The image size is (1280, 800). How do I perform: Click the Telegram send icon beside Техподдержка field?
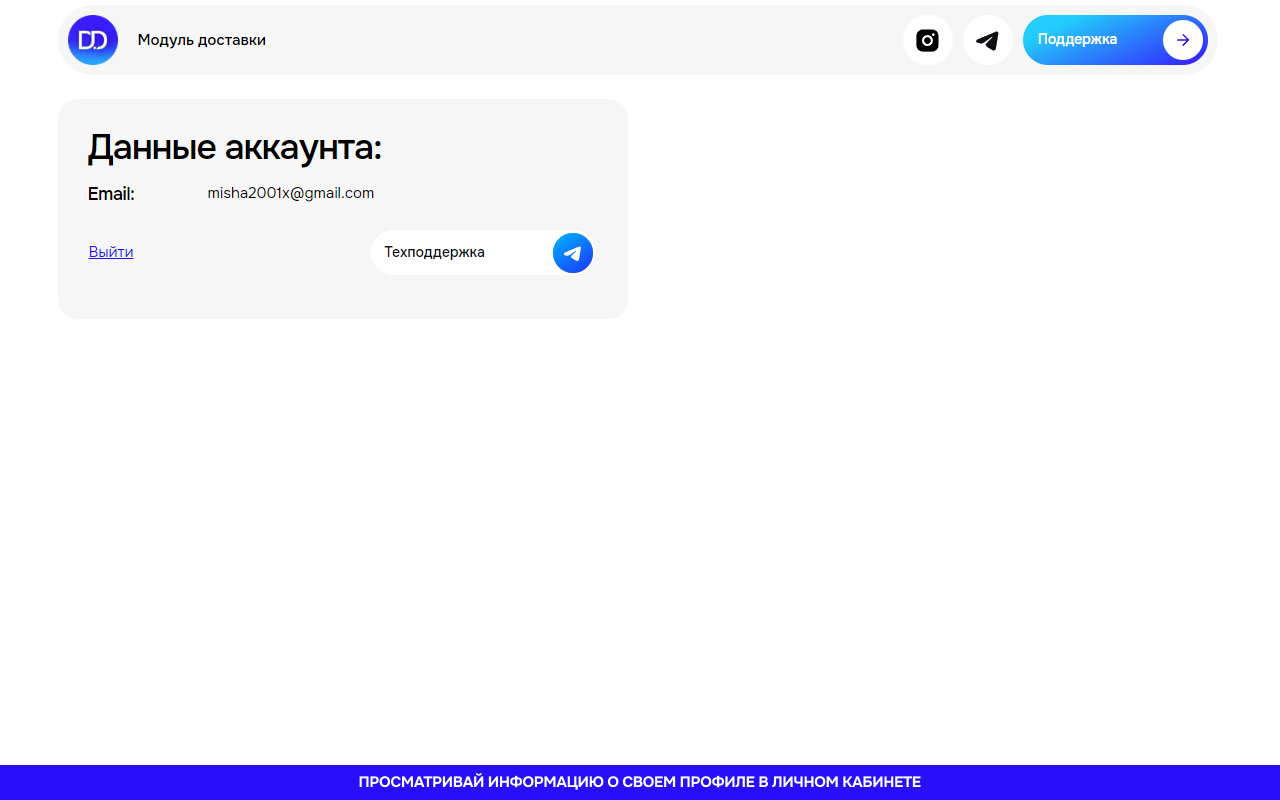pos(572,253)
